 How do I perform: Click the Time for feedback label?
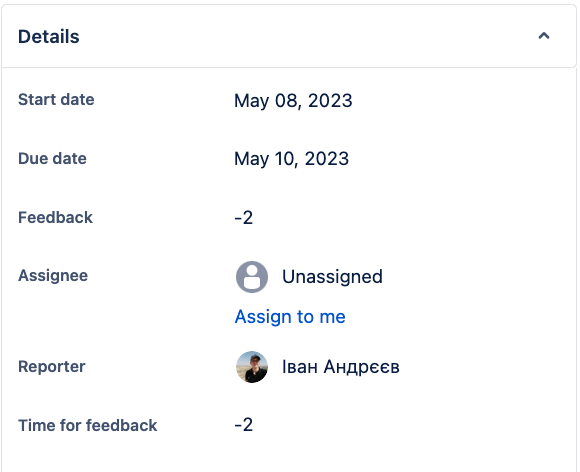click(x=88, y=425)
